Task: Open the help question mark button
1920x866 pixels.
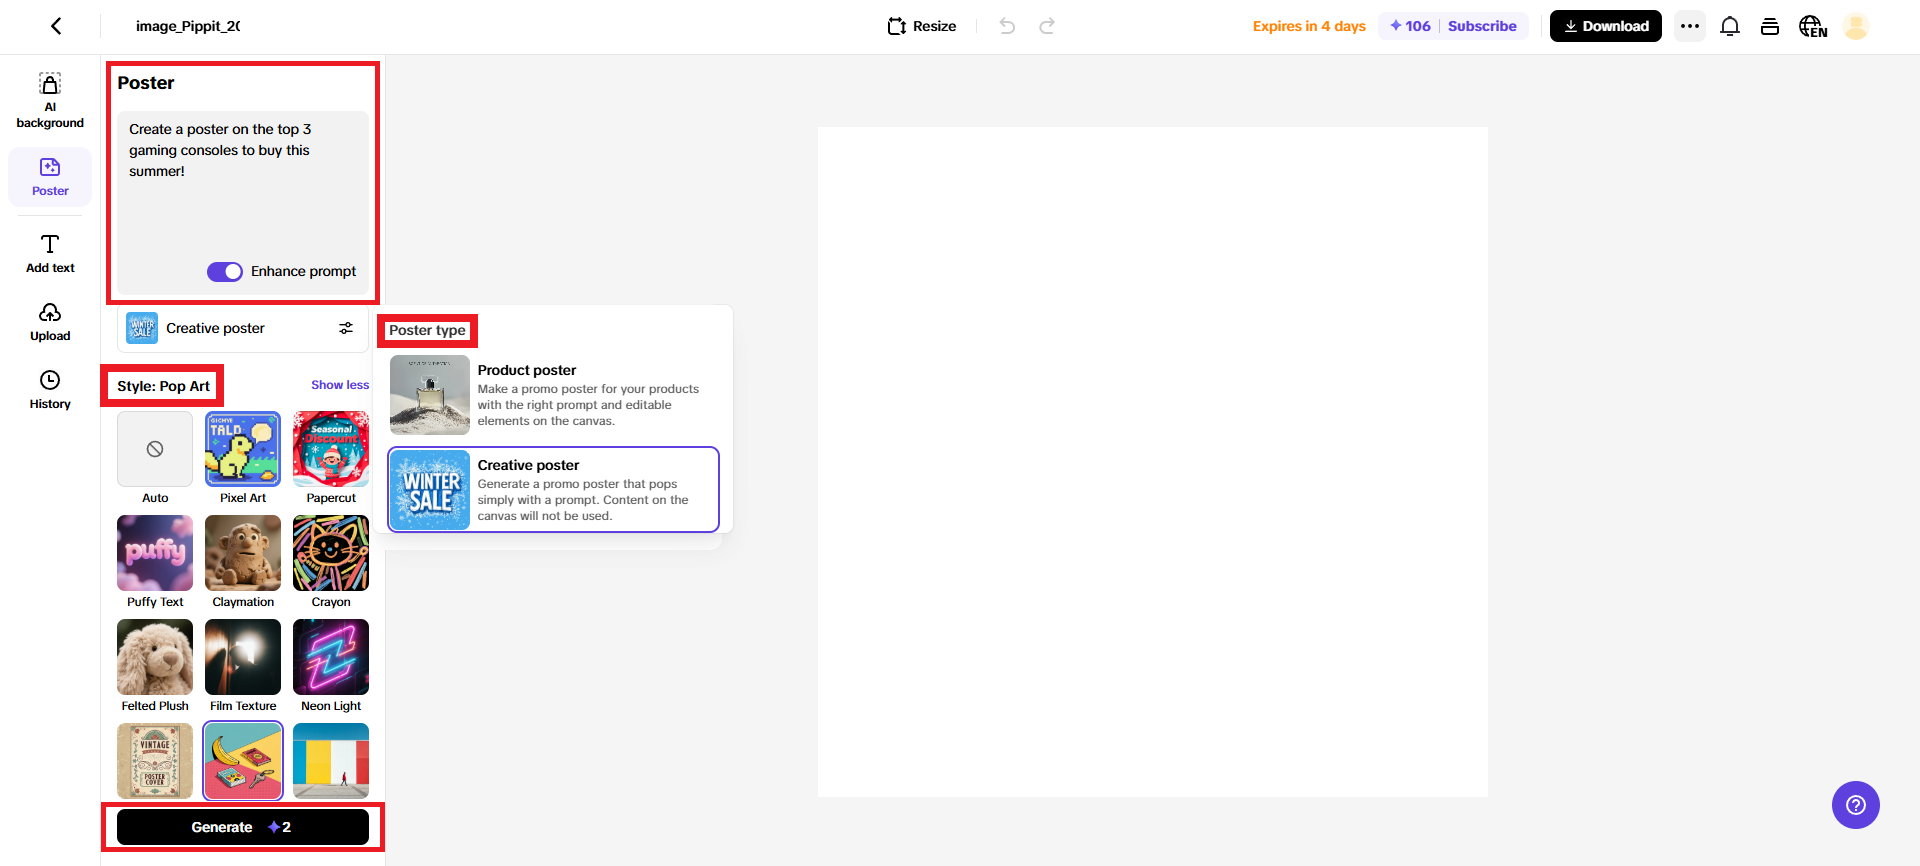Action: (x=1856, y=805)
